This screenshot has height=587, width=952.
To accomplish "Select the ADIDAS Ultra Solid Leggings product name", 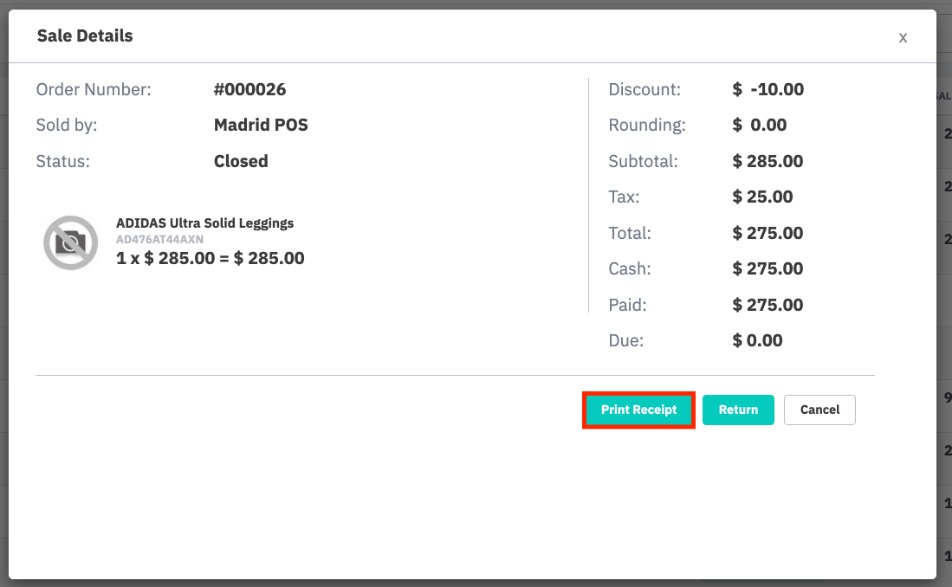I will [x=205, y=223].
